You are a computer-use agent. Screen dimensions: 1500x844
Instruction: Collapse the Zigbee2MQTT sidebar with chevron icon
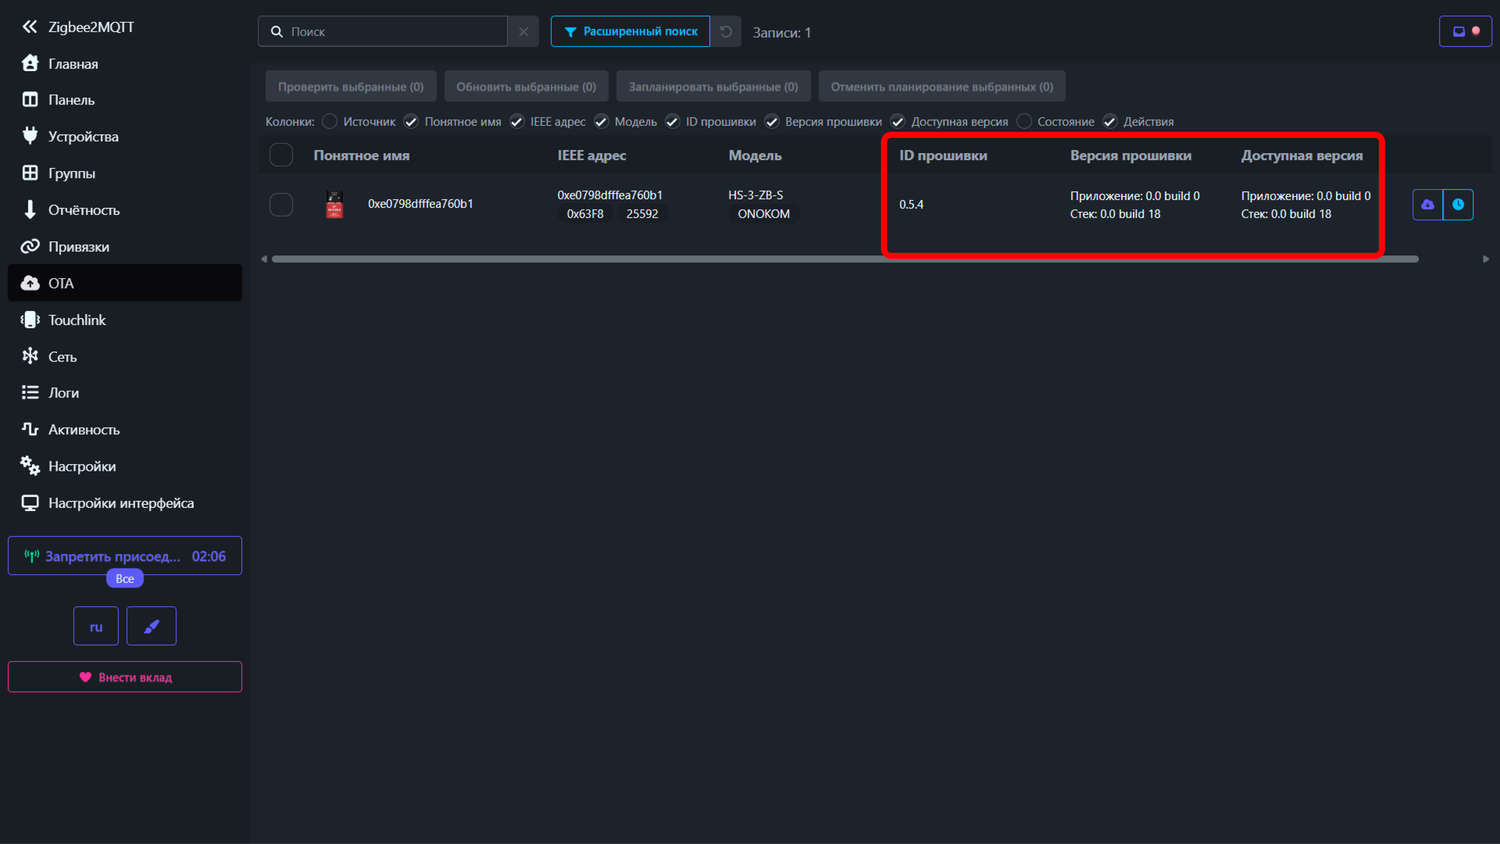pyautogui.click(x=30, y=27)
